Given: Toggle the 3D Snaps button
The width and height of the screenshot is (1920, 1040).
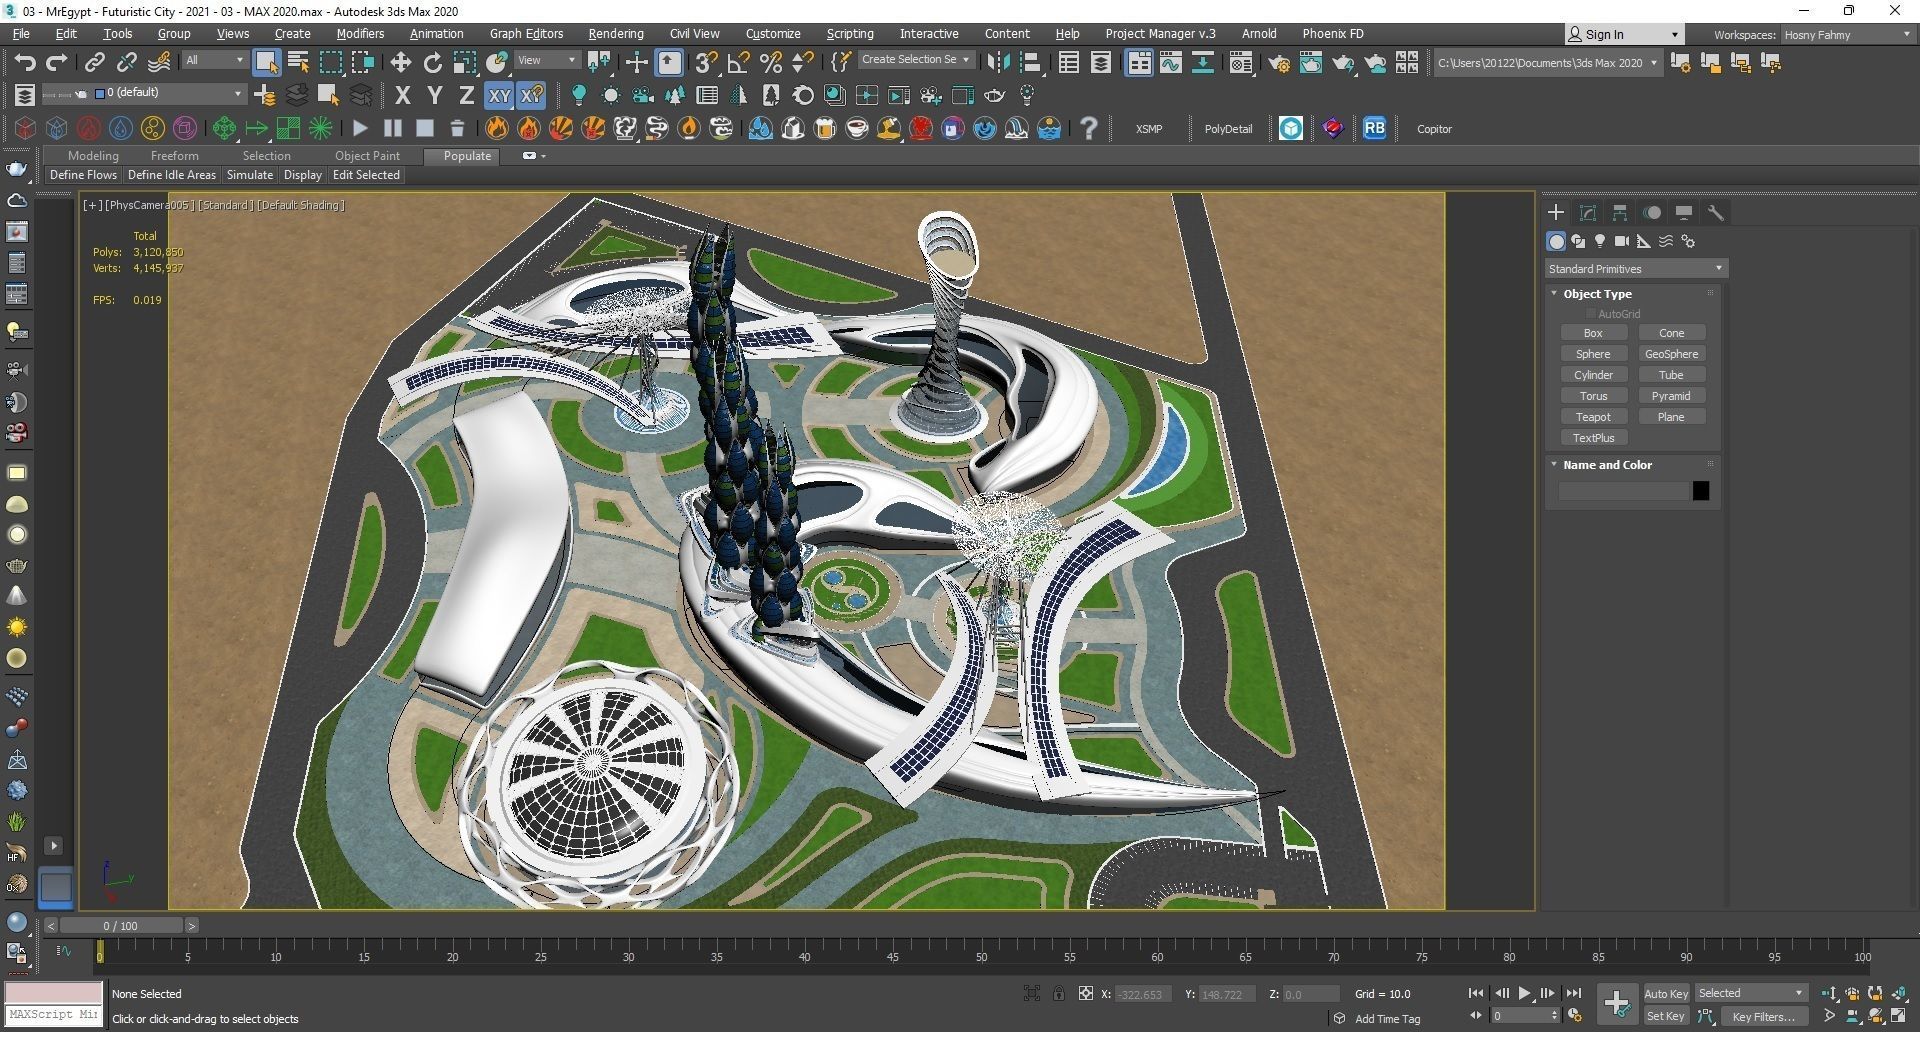Looking at the screenshot, I should click(x=706, y=63).
